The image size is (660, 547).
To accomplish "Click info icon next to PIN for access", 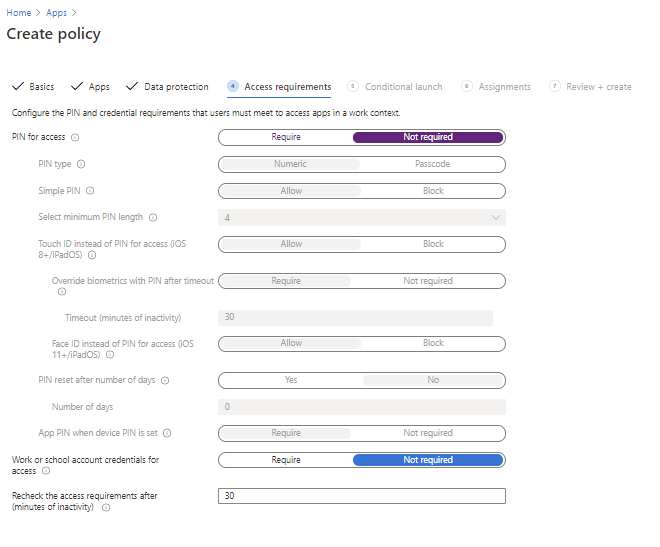I will (76, 137).
